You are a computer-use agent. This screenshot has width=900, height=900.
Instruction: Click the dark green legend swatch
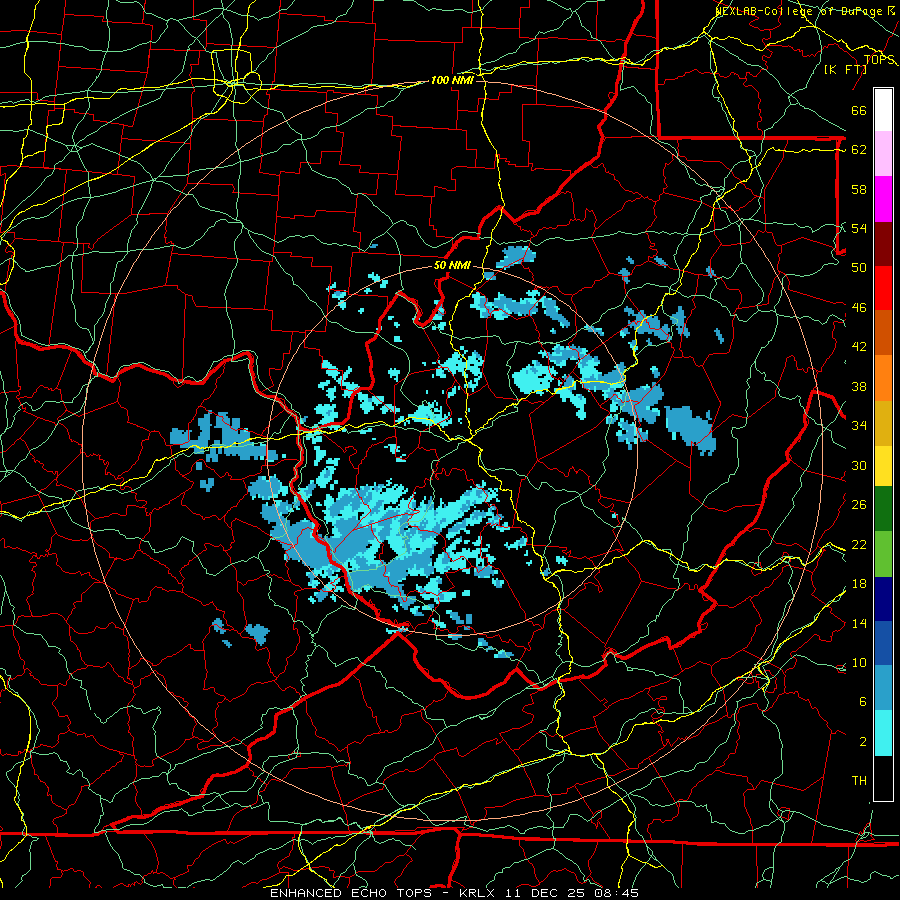883,509
